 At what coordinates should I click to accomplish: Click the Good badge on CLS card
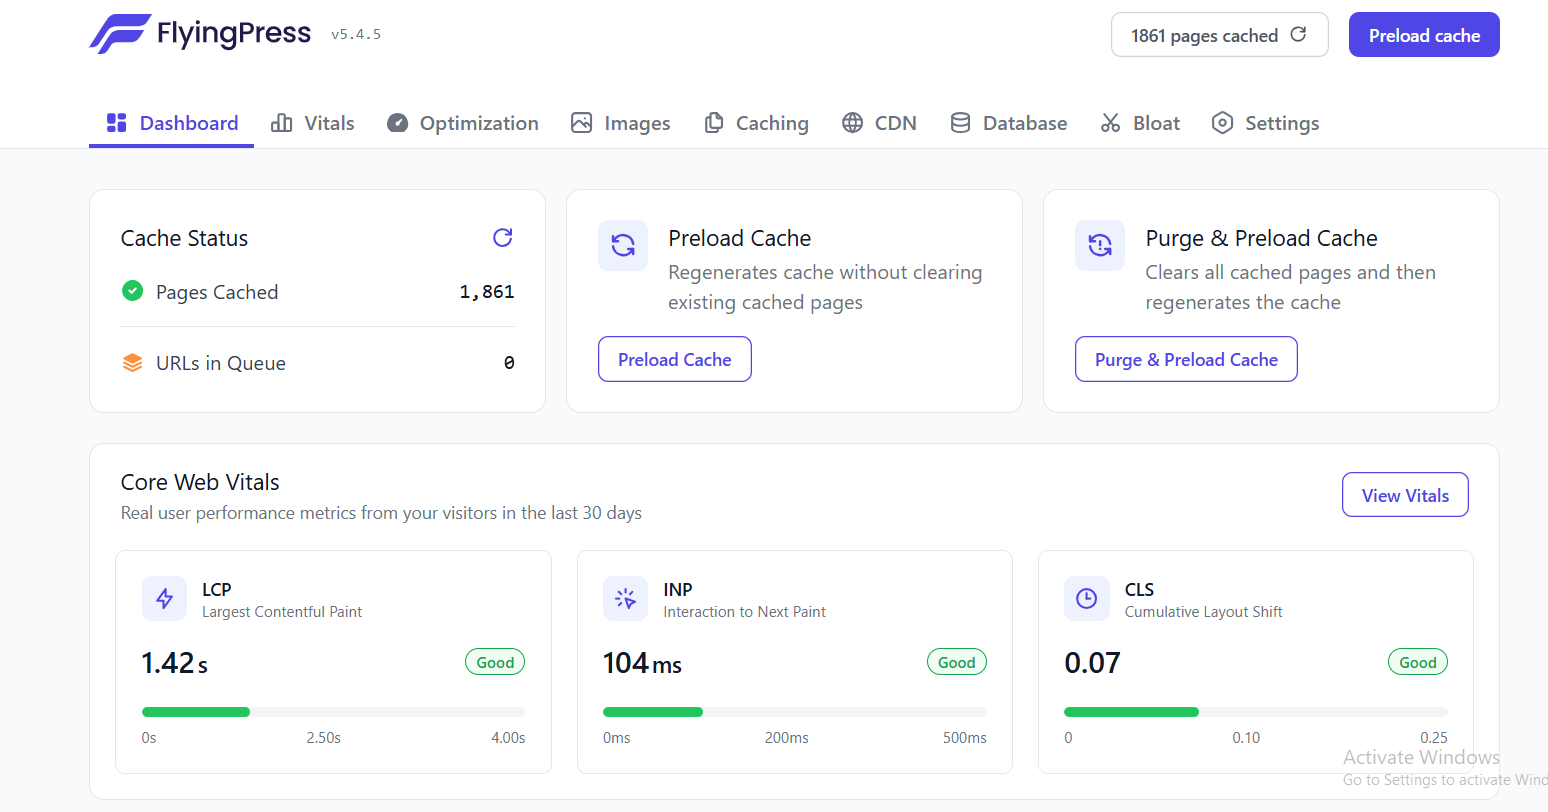coord(1418,662)
